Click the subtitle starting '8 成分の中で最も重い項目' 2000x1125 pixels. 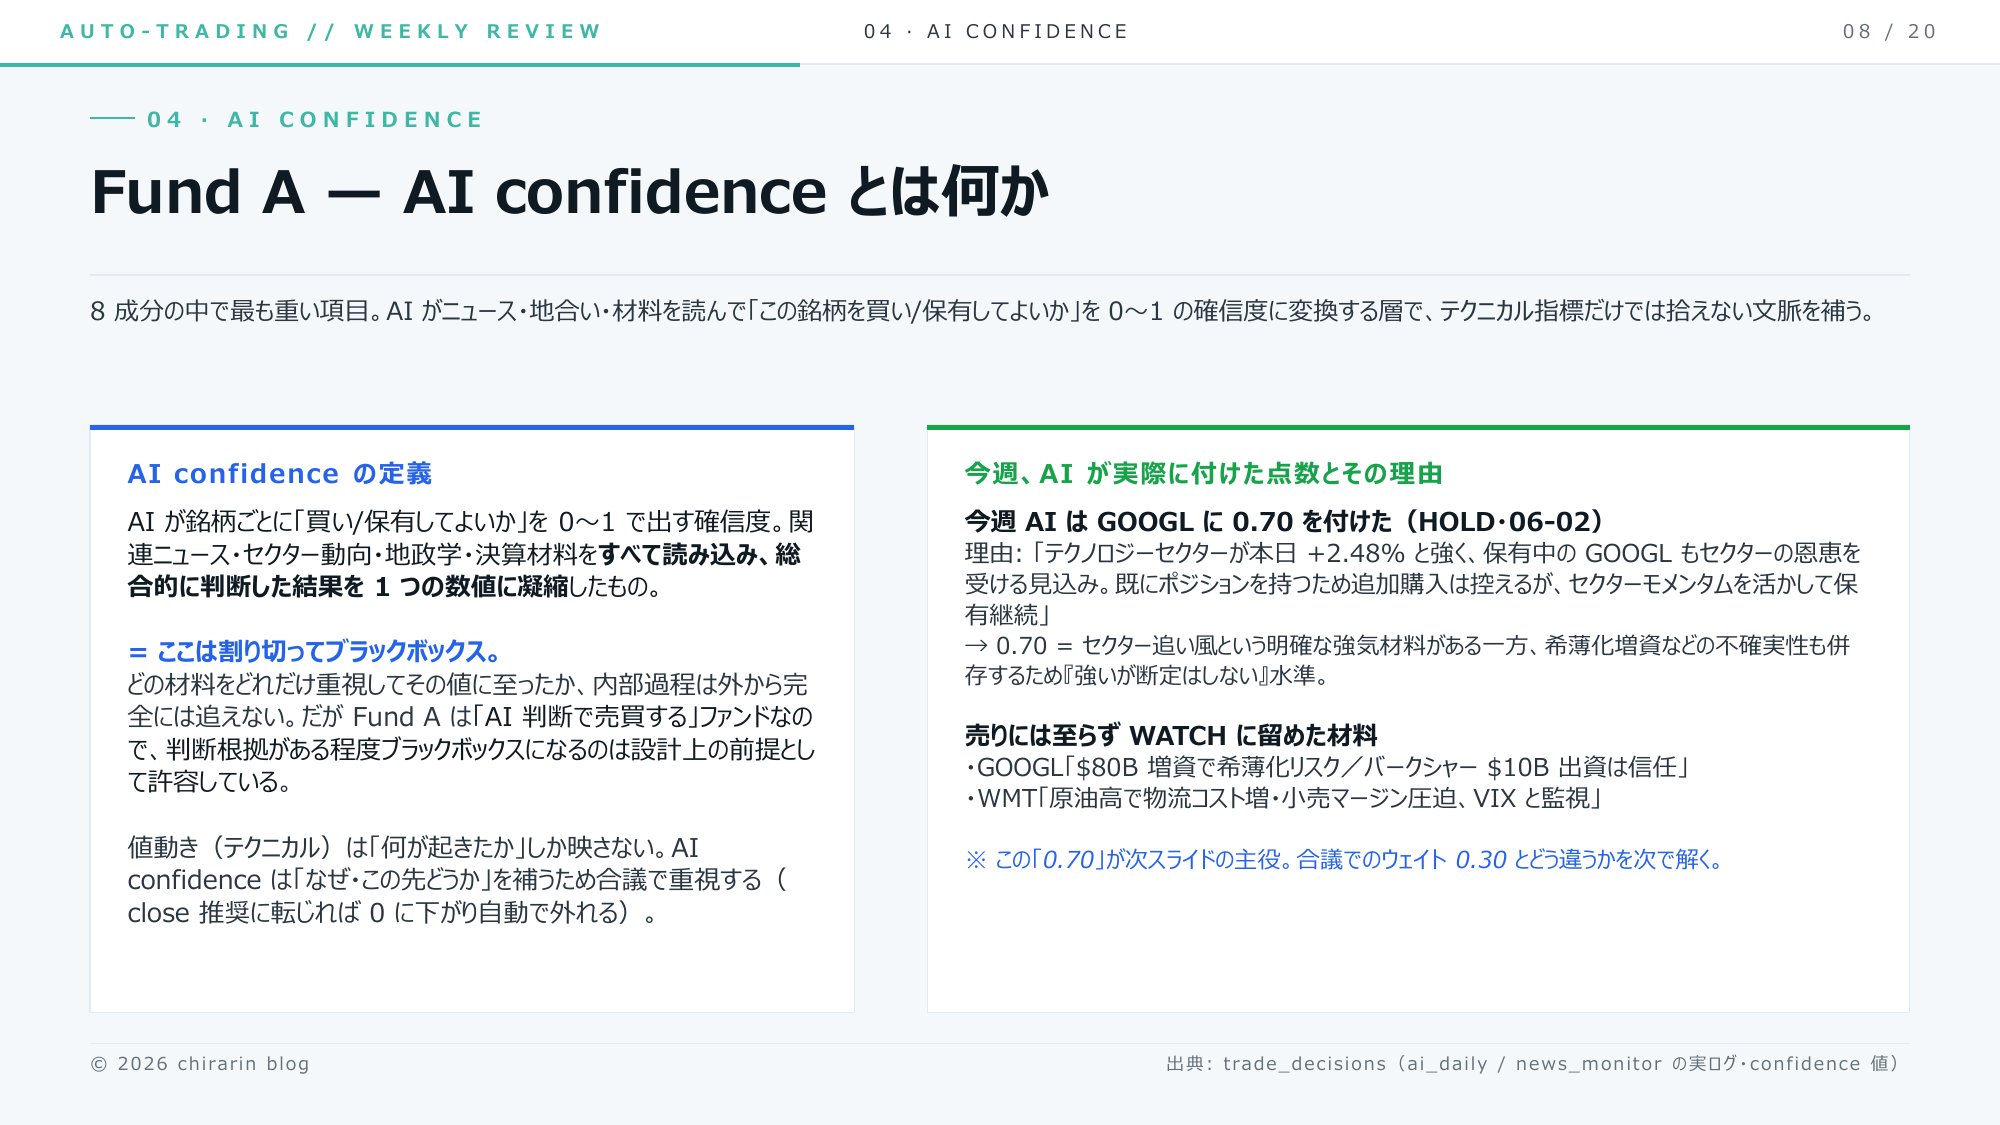tap(983, 311)
